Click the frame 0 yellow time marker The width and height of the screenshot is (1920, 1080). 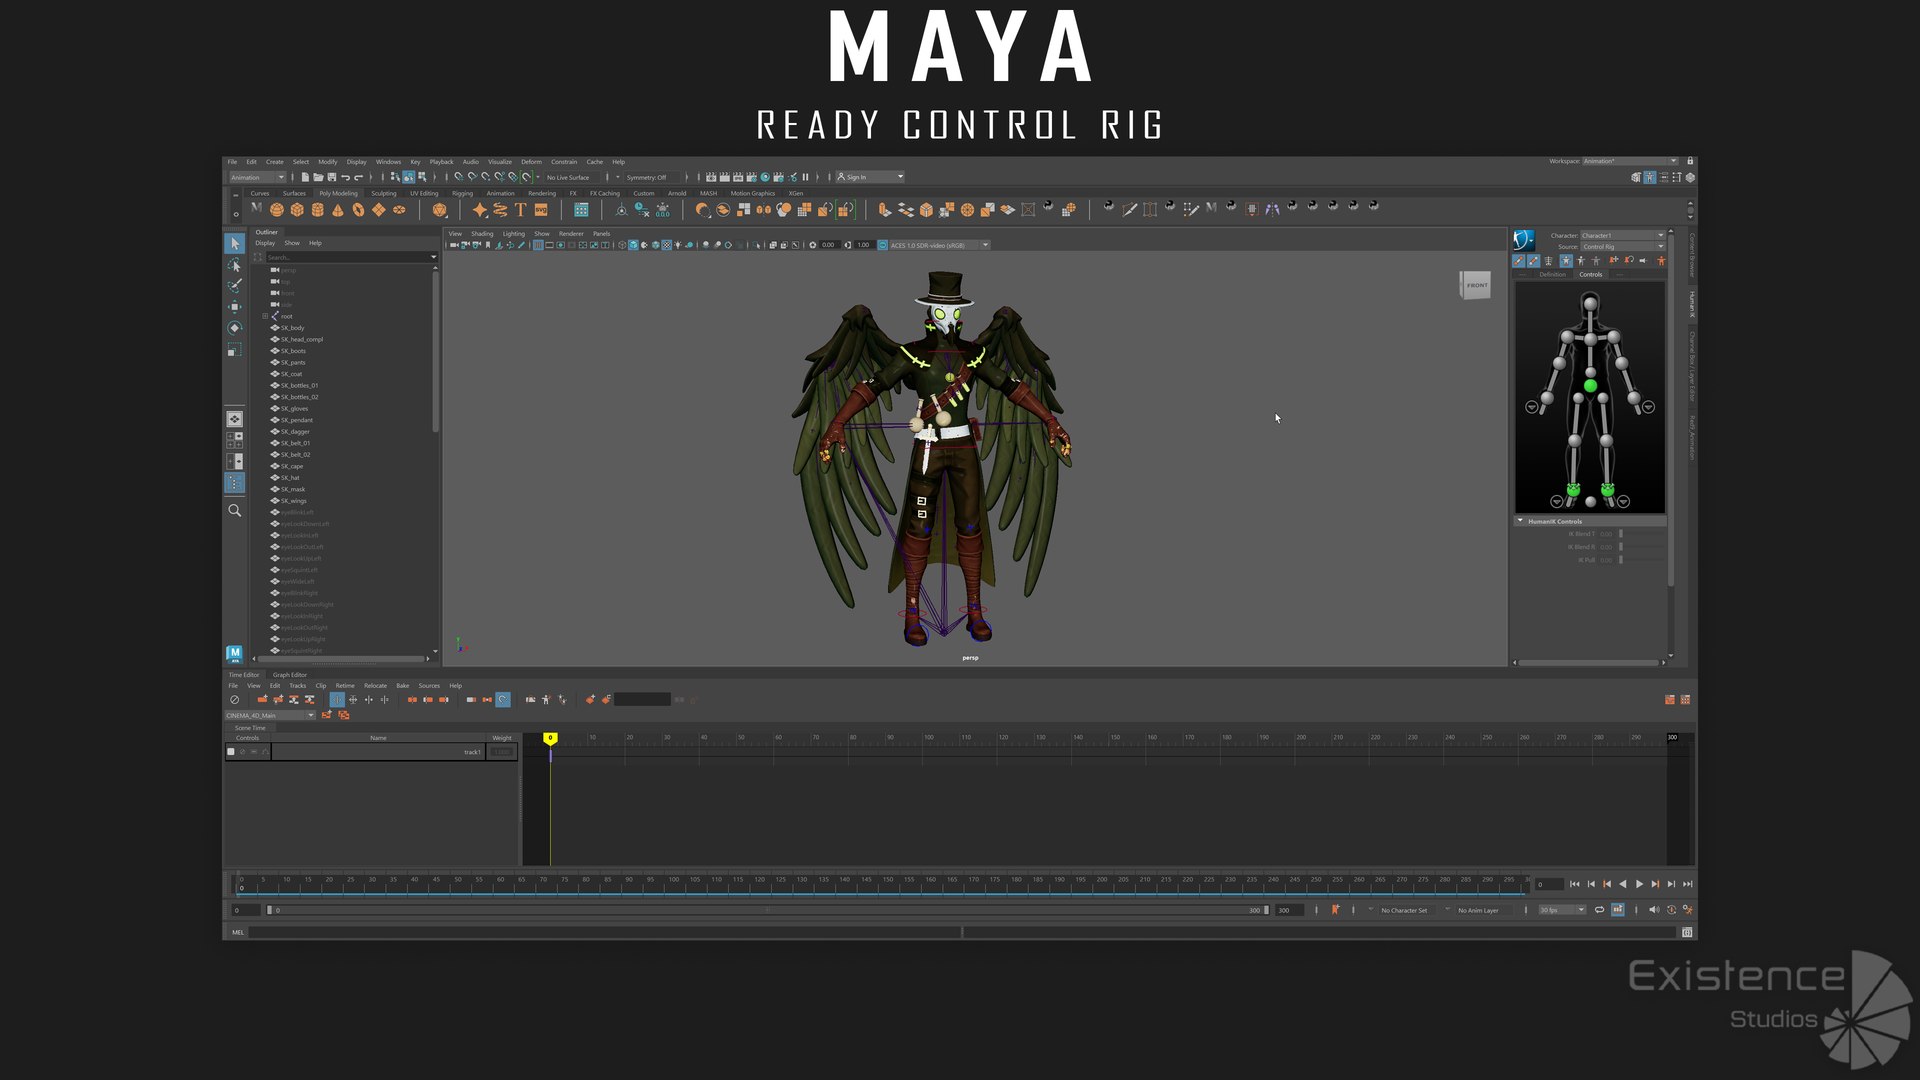pos(550,738)
